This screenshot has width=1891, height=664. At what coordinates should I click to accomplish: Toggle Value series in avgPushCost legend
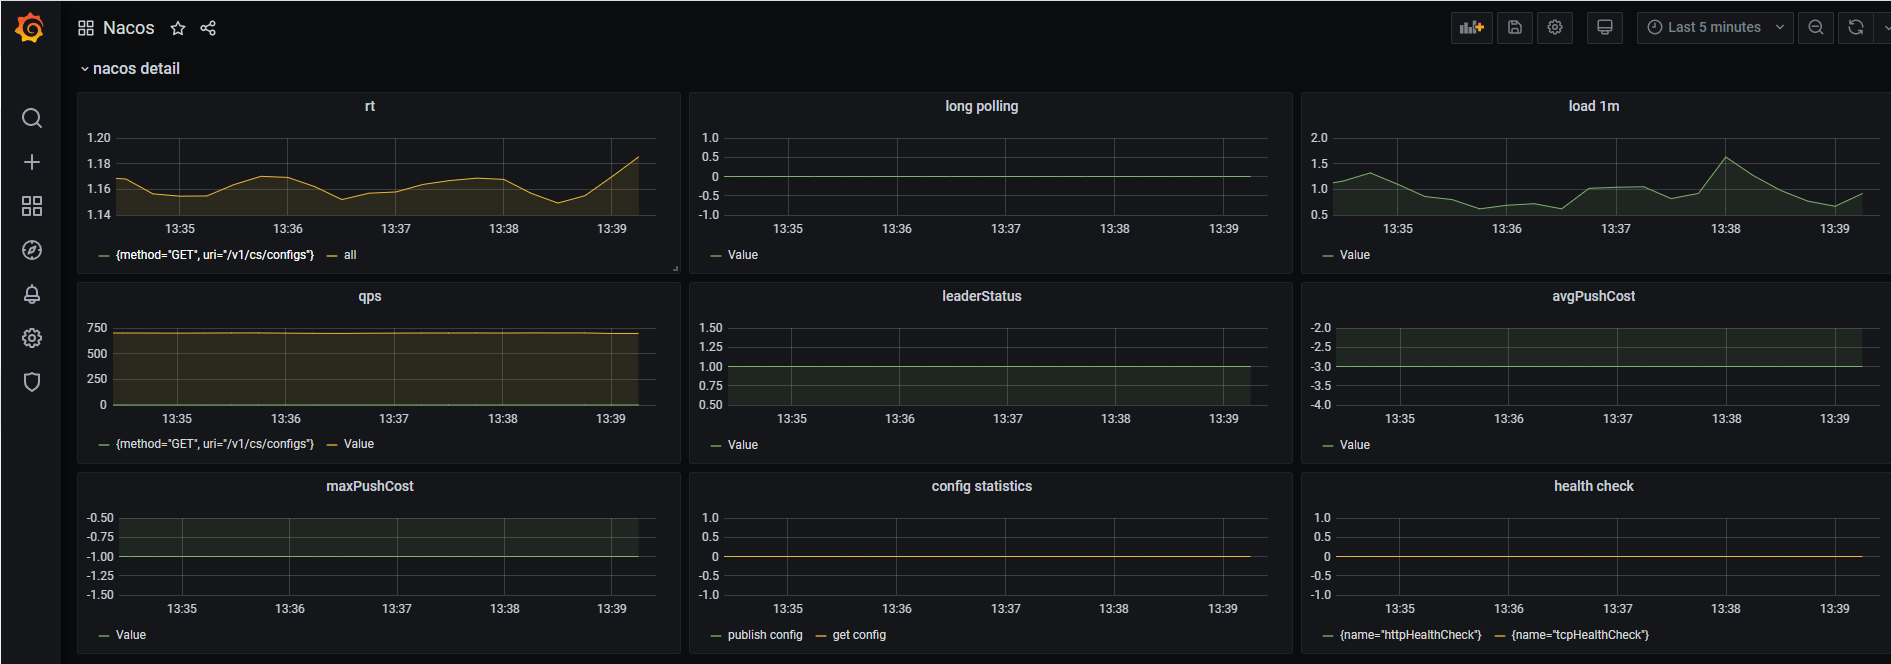pyautogui.click(x=1355, y=445)
